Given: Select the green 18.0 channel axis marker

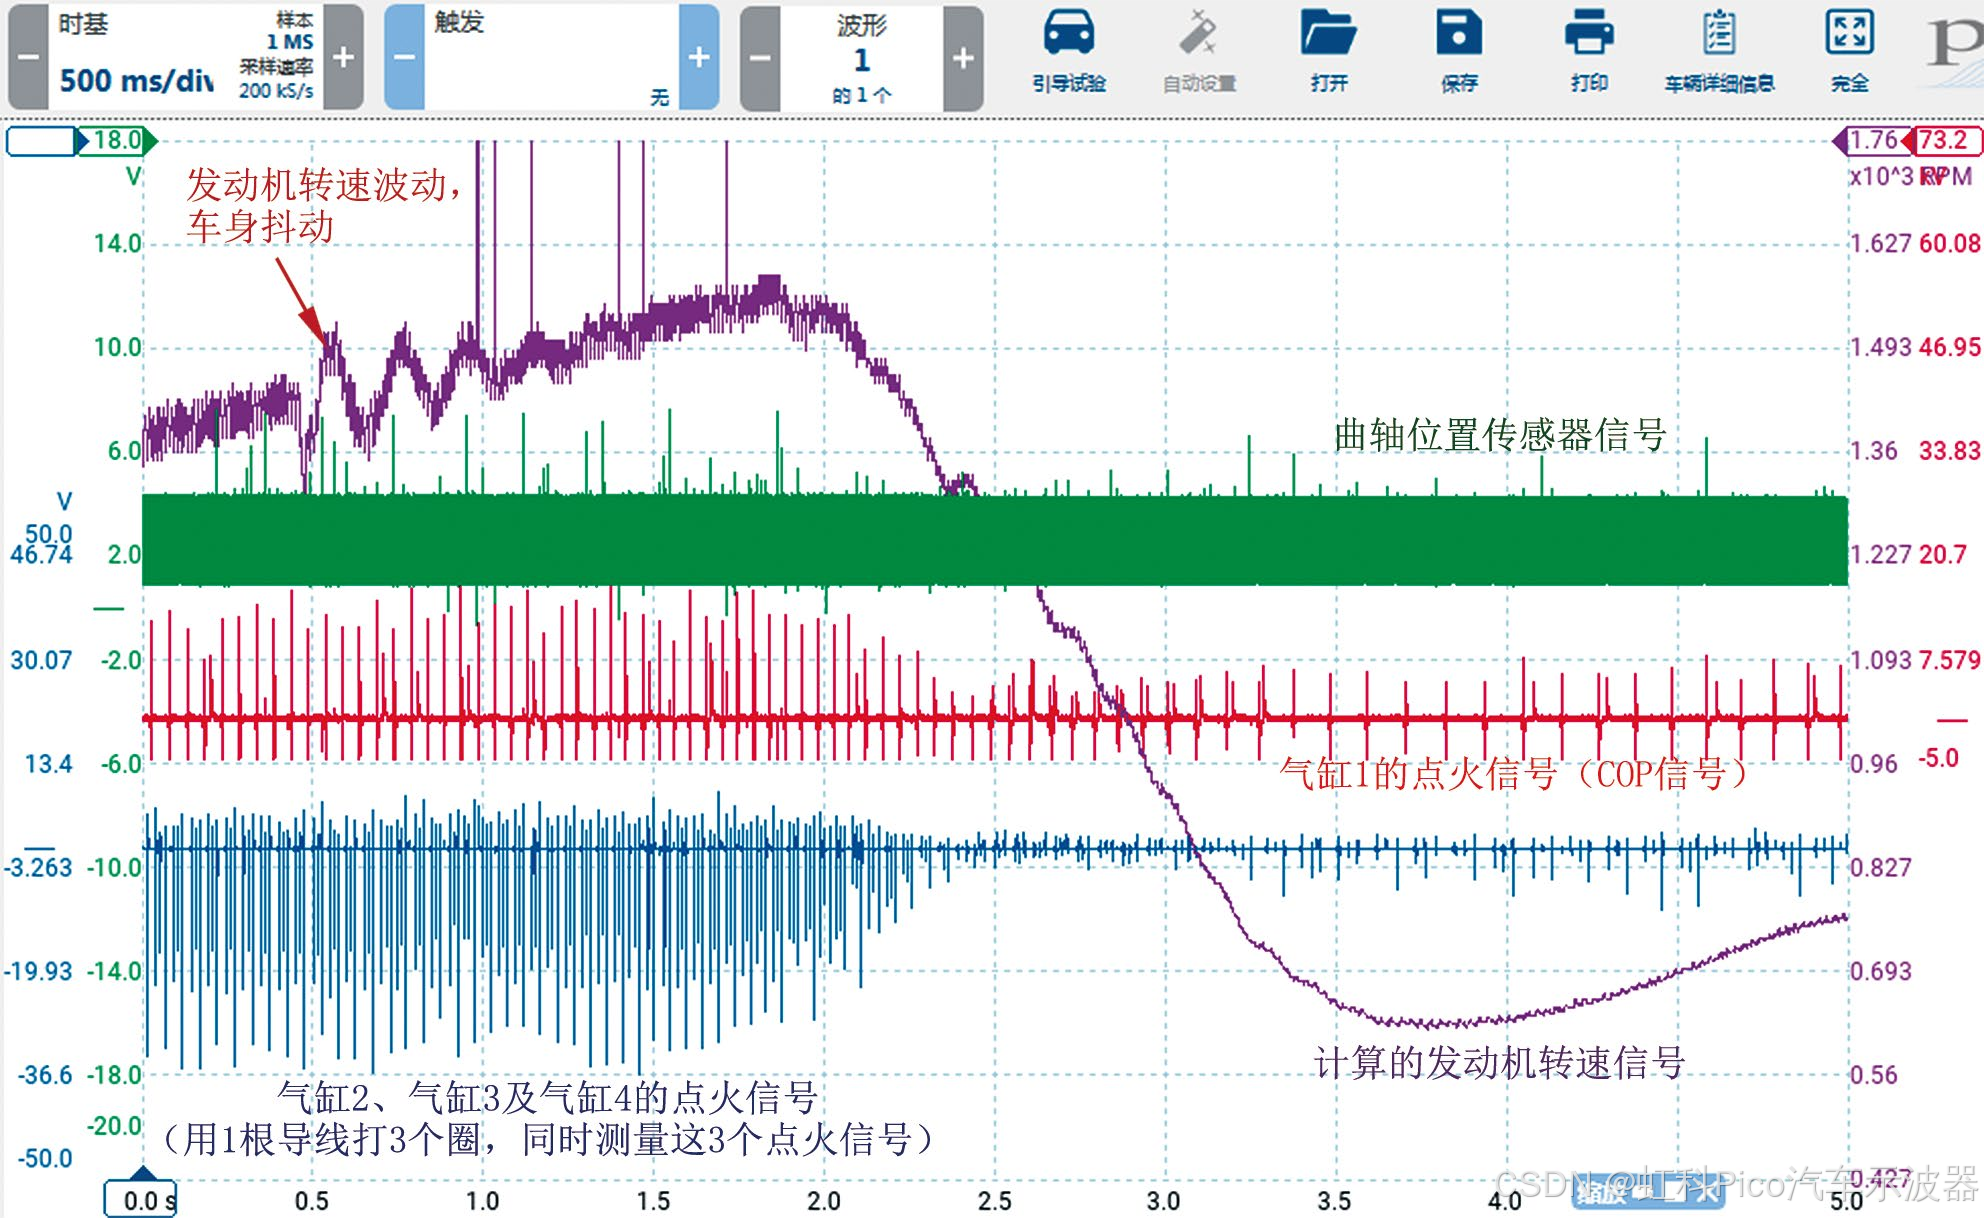Looking at the screenshot, I should point(118,141).
